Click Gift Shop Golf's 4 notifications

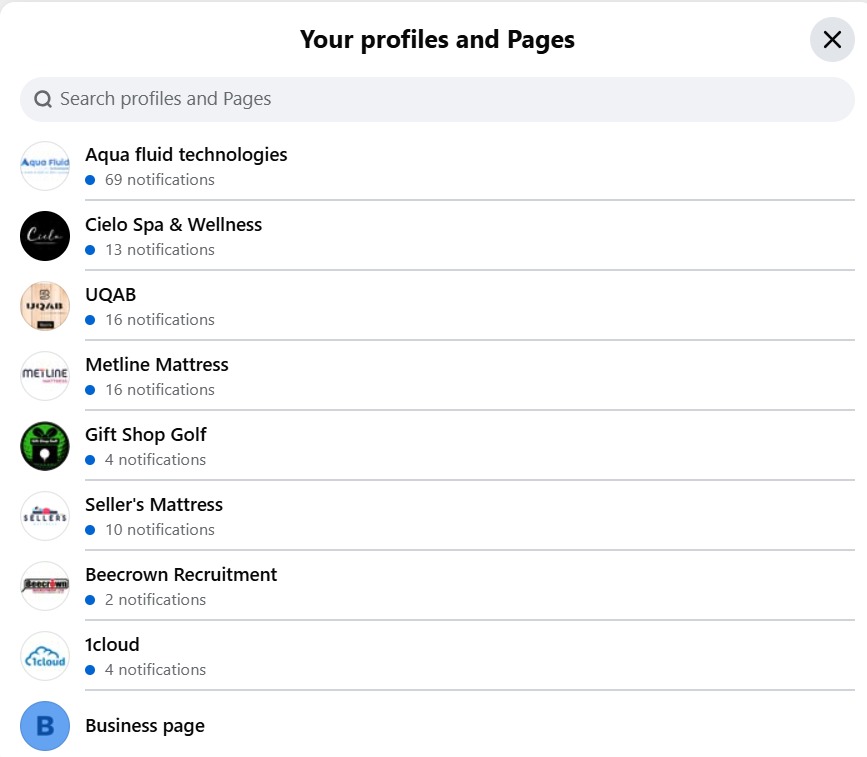click(x=155, y=460)
